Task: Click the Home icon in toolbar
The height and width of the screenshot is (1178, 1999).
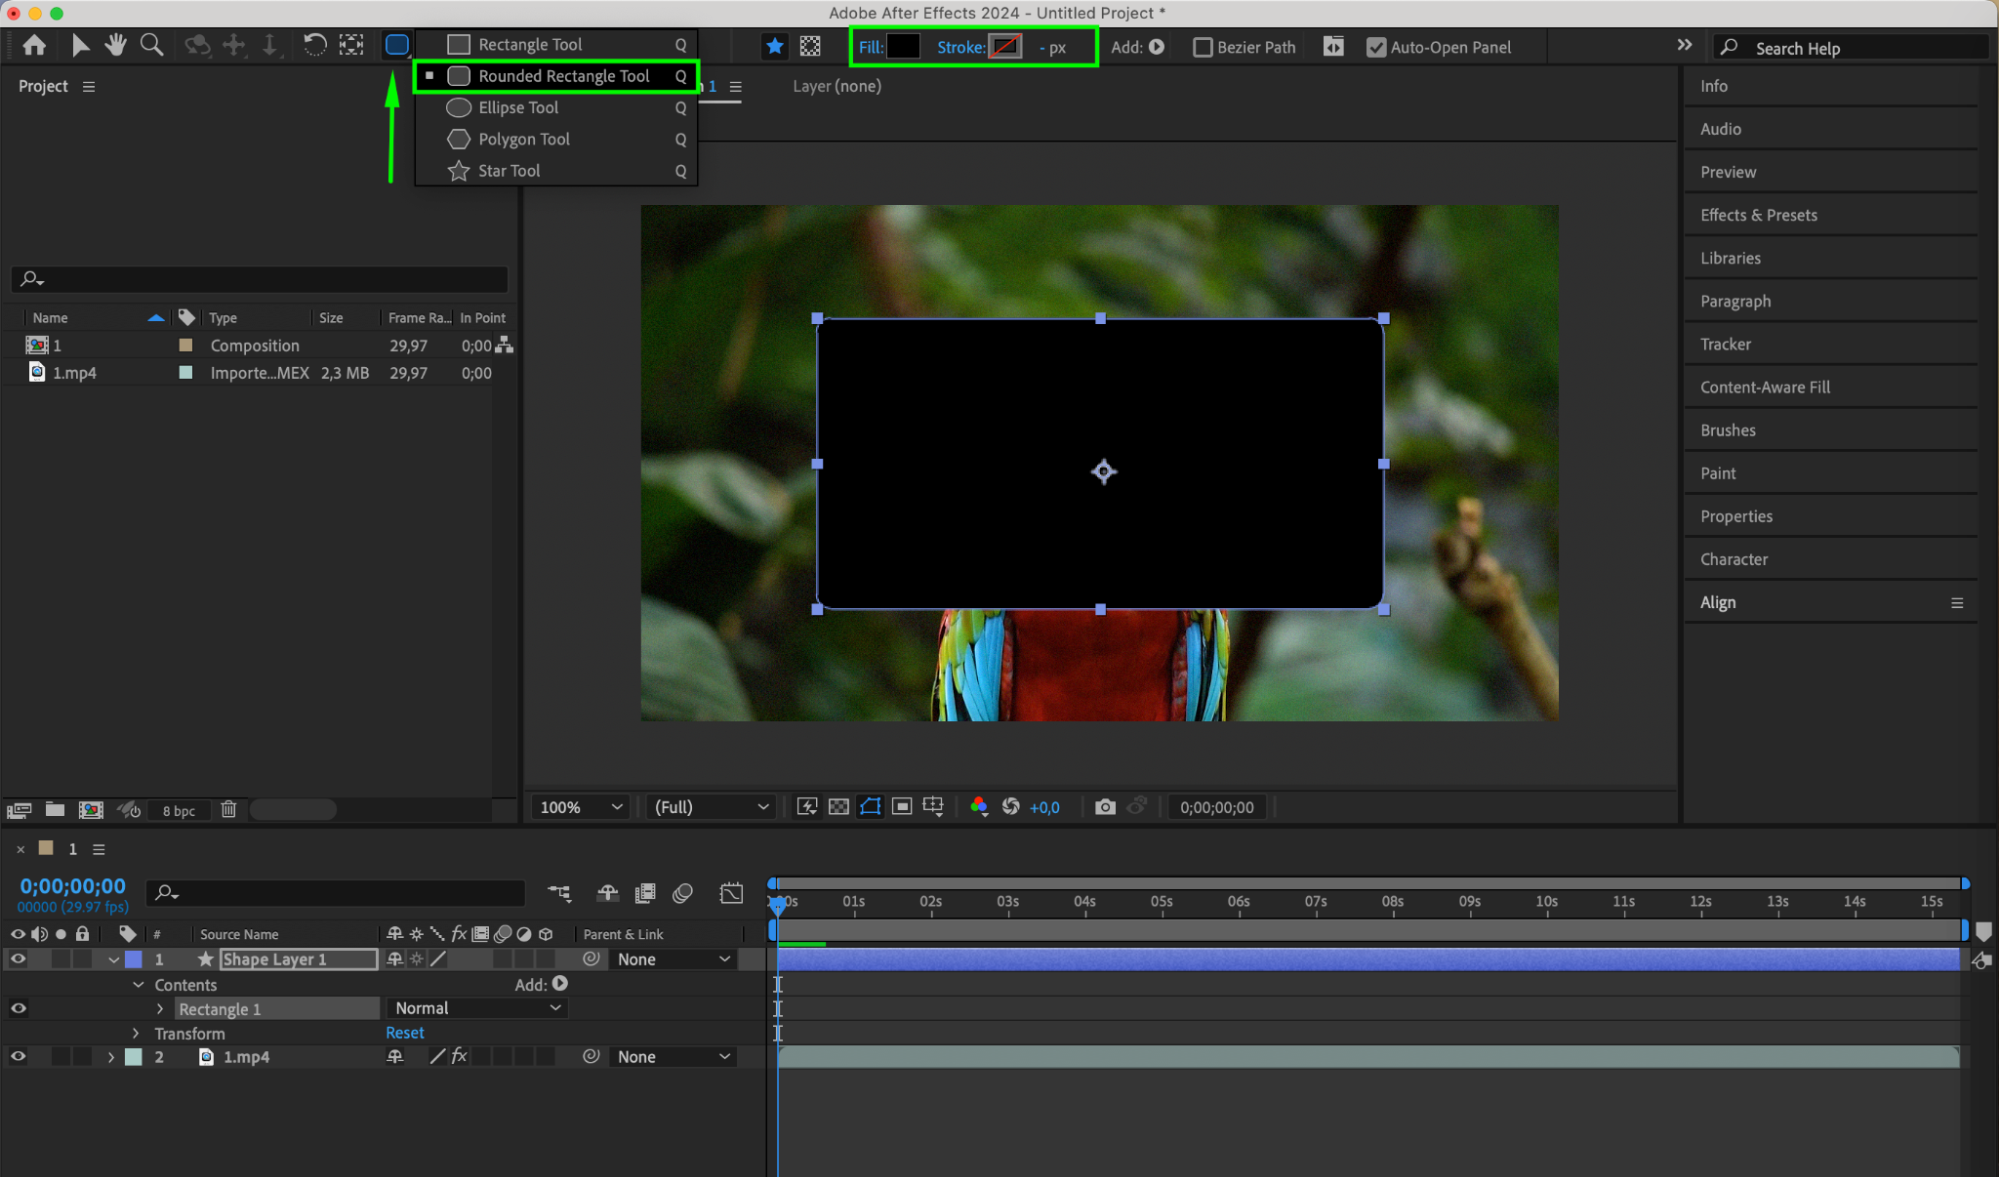Action: coord(34,45)
